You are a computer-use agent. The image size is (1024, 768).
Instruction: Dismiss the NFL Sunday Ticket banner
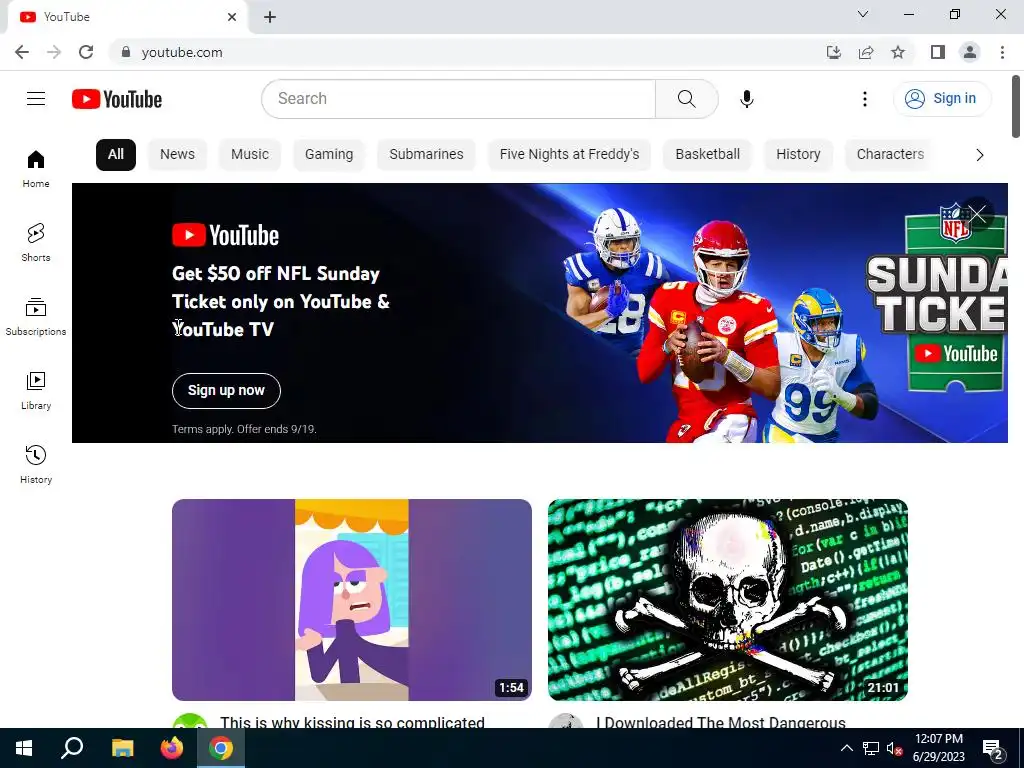[x=977, y=214]
